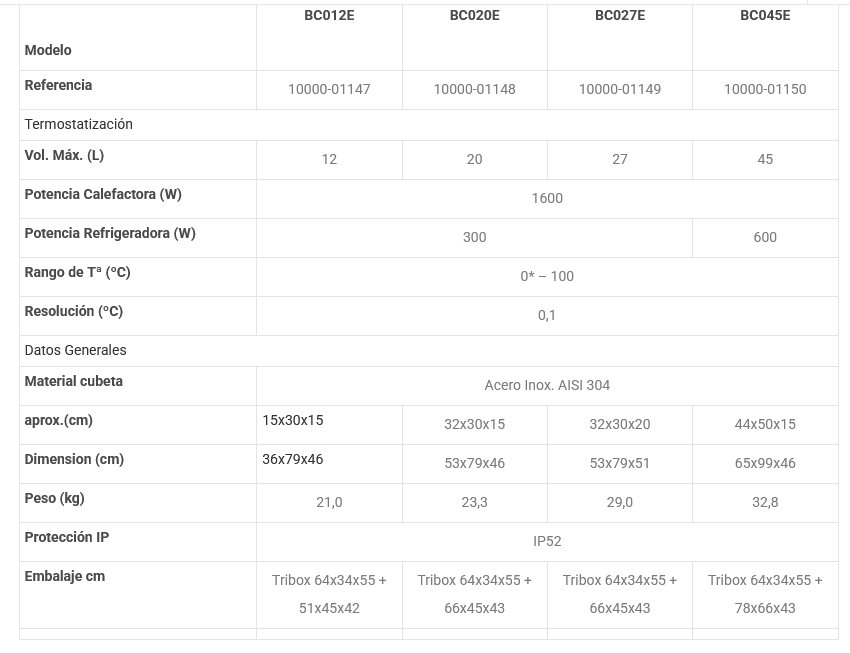This screenshot has height=653, width=850.
Task: Select the BC020E column header
Action: click(474, 16)
